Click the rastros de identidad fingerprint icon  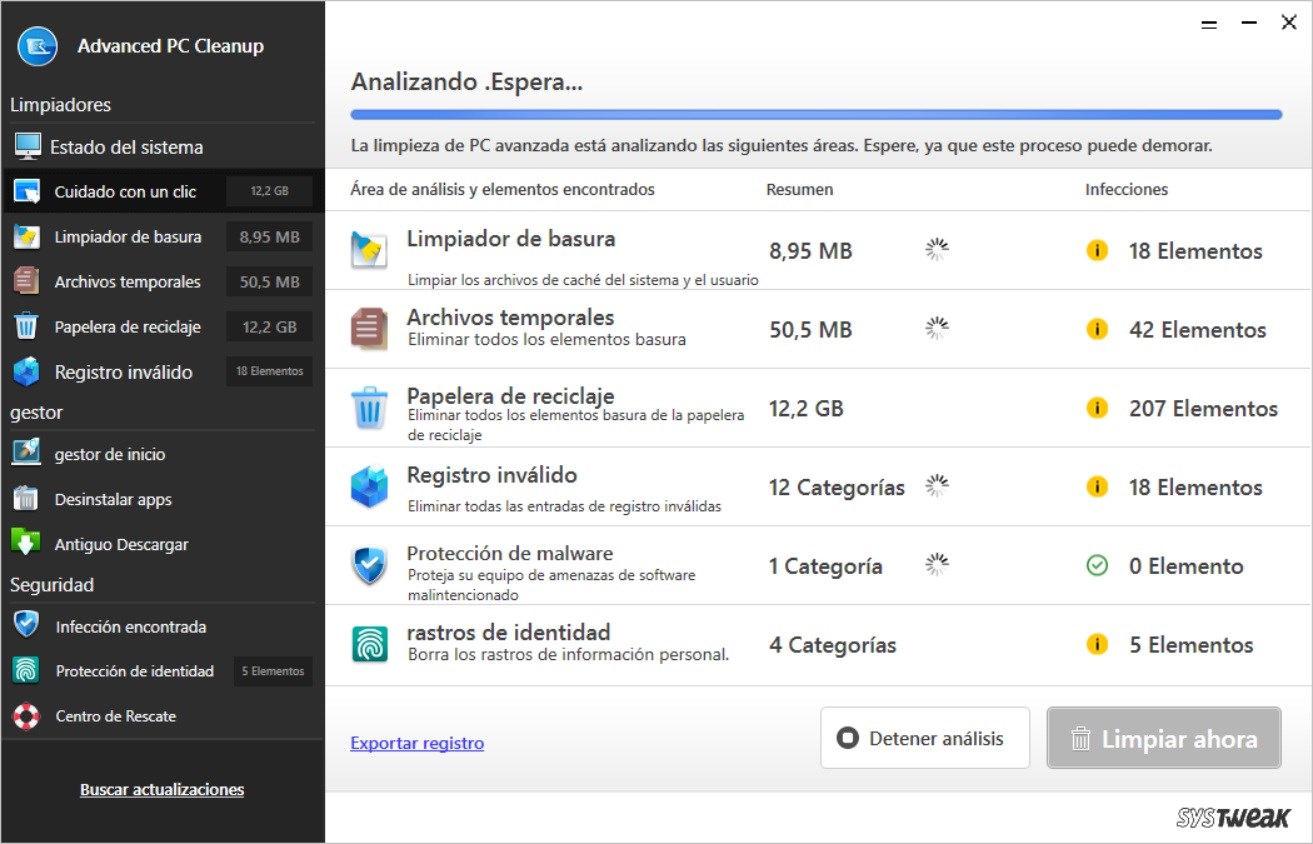pos(369,644)
